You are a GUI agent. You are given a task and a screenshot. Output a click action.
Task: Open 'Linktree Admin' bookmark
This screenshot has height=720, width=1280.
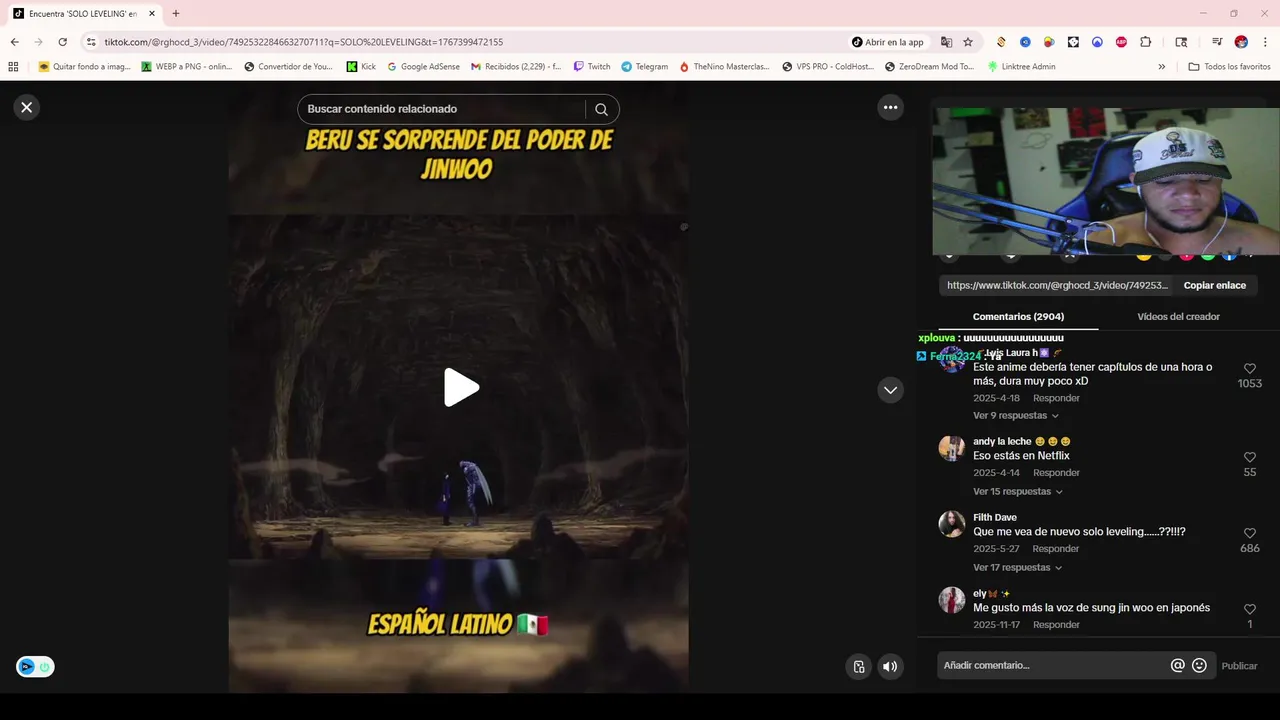1021,67
